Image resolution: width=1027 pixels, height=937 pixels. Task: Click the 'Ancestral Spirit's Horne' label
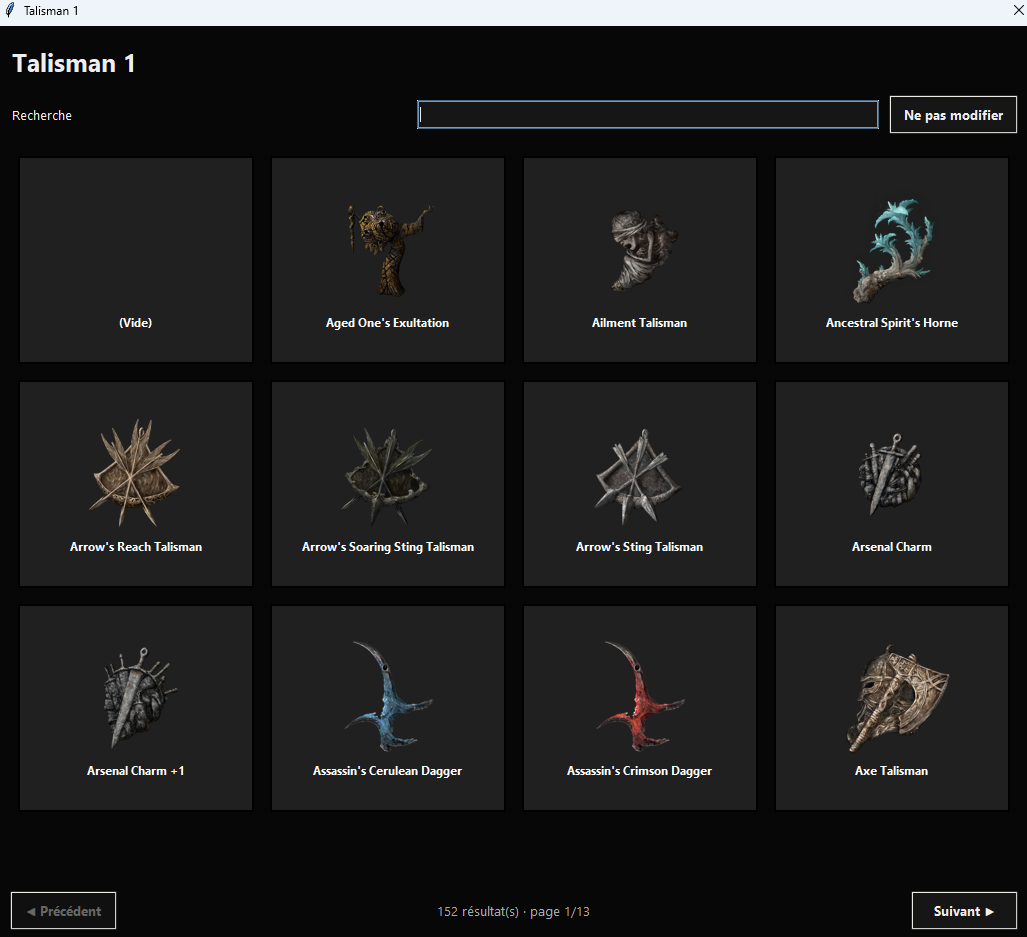pyautogui.click(x=891, y=323)
